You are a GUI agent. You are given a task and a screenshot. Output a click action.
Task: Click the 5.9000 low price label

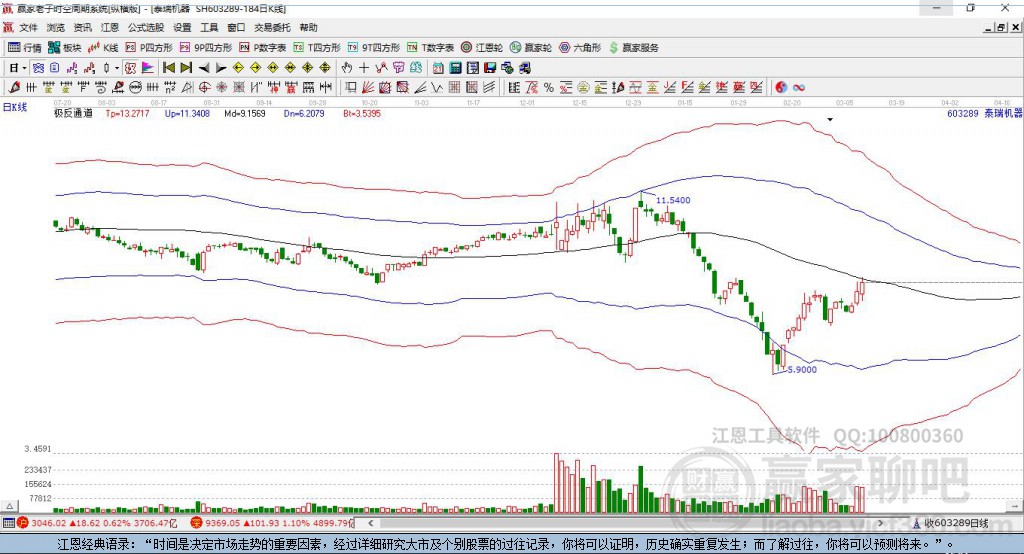point(802,370)
